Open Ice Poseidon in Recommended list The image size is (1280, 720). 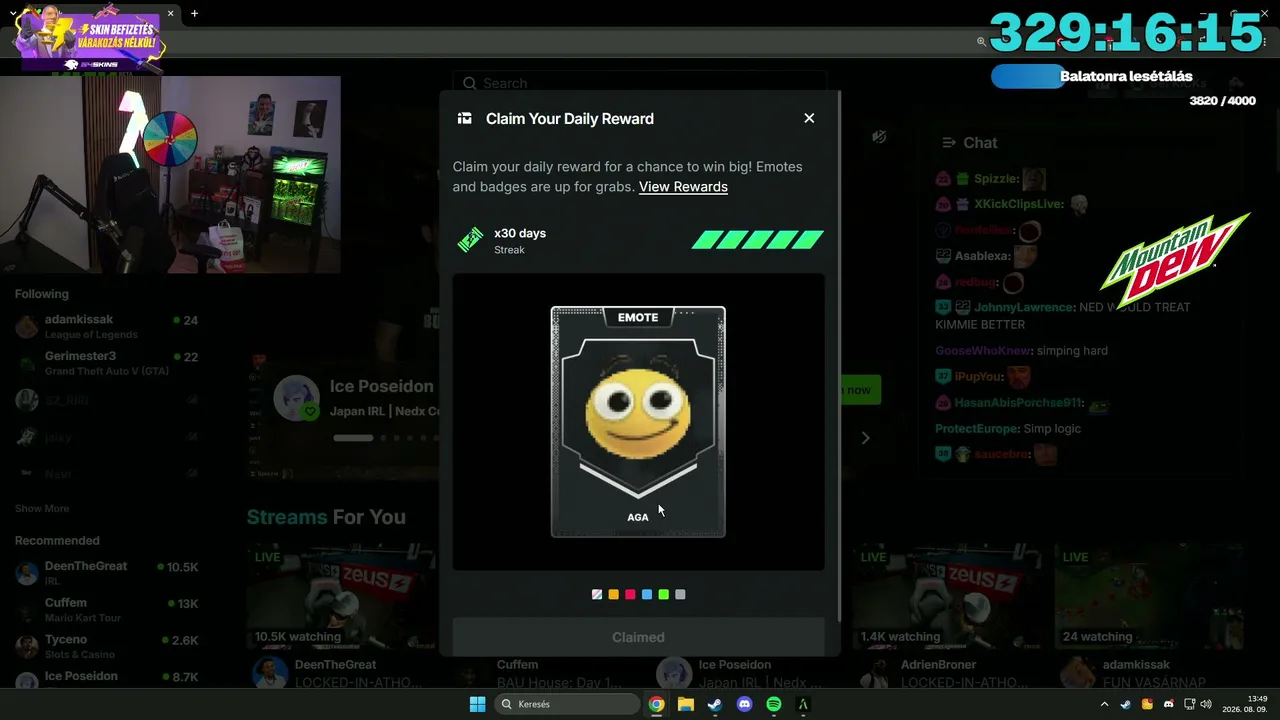tap(106, 680)
